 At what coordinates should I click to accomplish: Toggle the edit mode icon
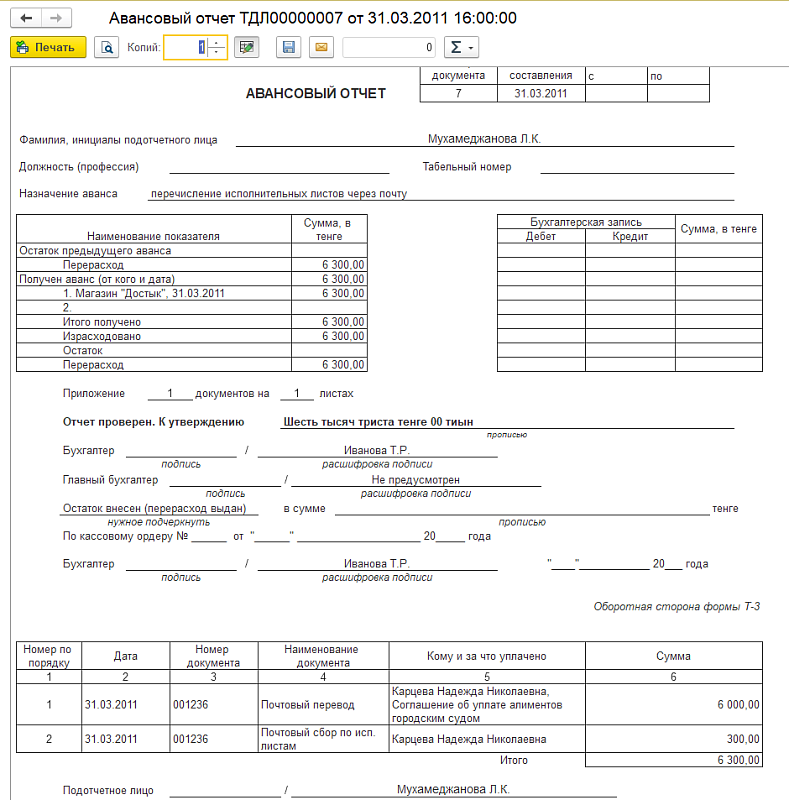pos(246,47)
